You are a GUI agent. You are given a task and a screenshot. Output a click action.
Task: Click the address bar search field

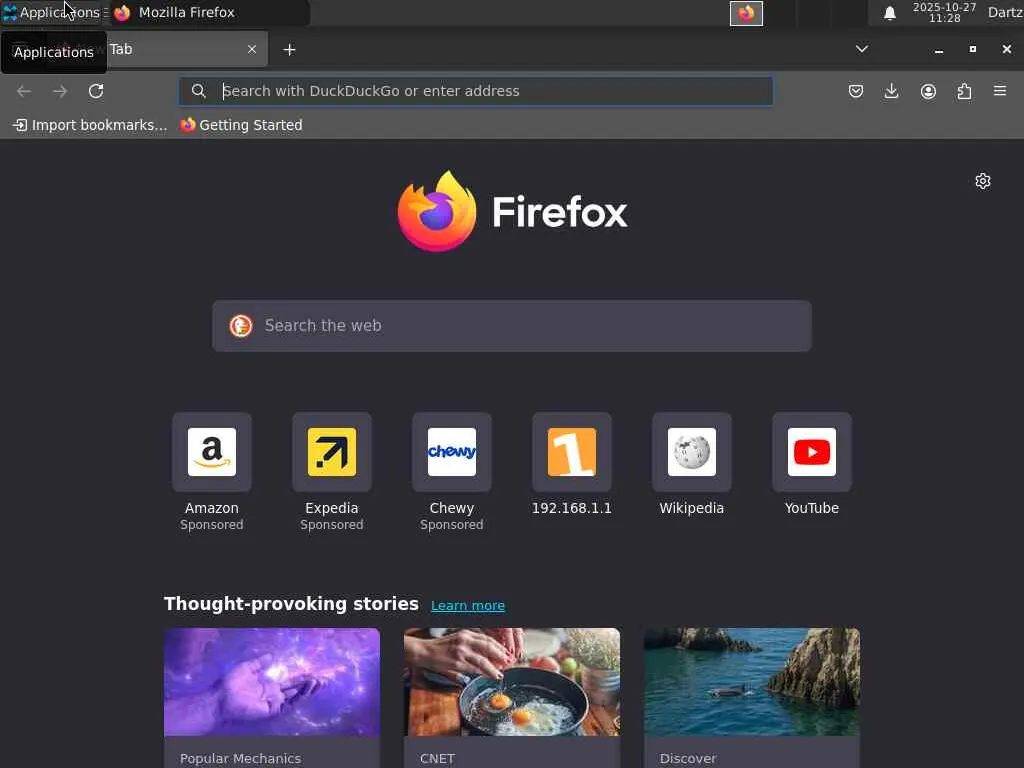(x=477, y=91)
